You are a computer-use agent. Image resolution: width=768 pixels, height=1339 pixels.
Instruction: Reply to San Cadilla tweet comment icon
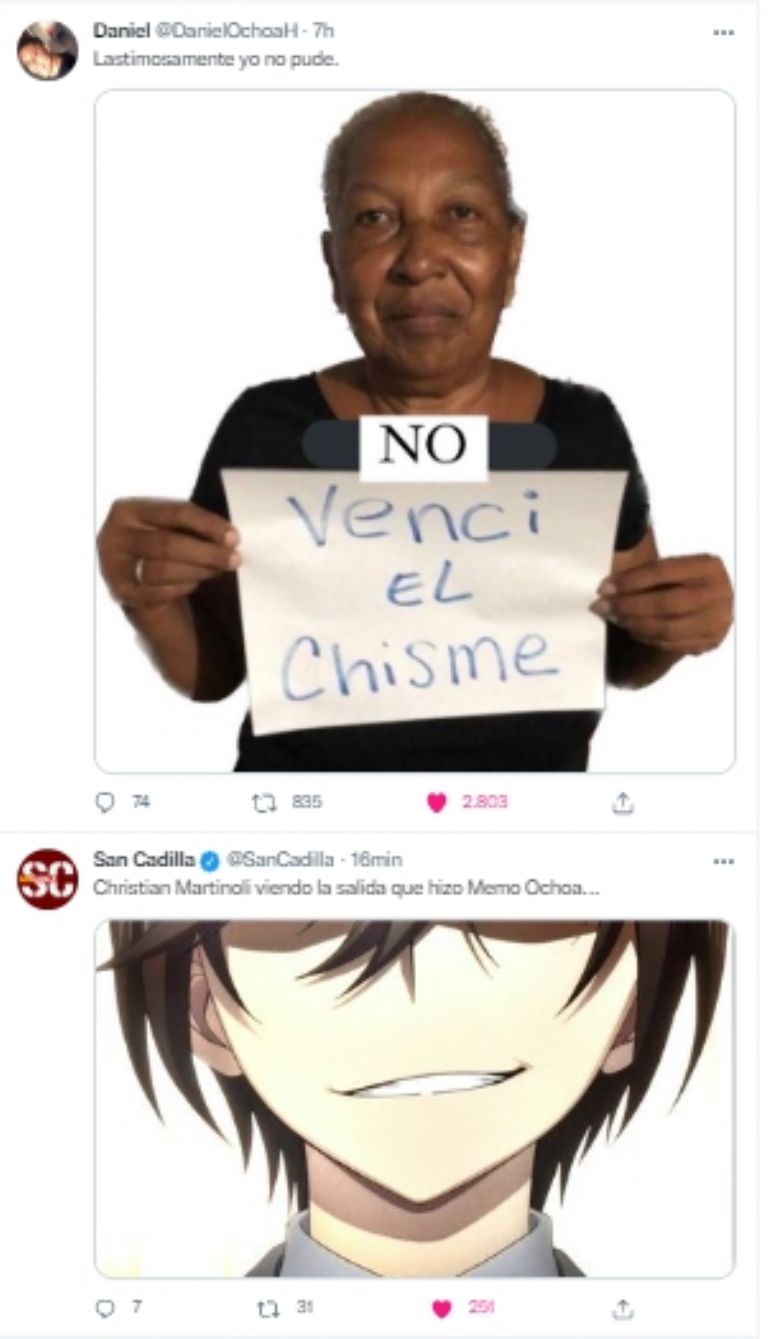click(x=105, y=1308)
